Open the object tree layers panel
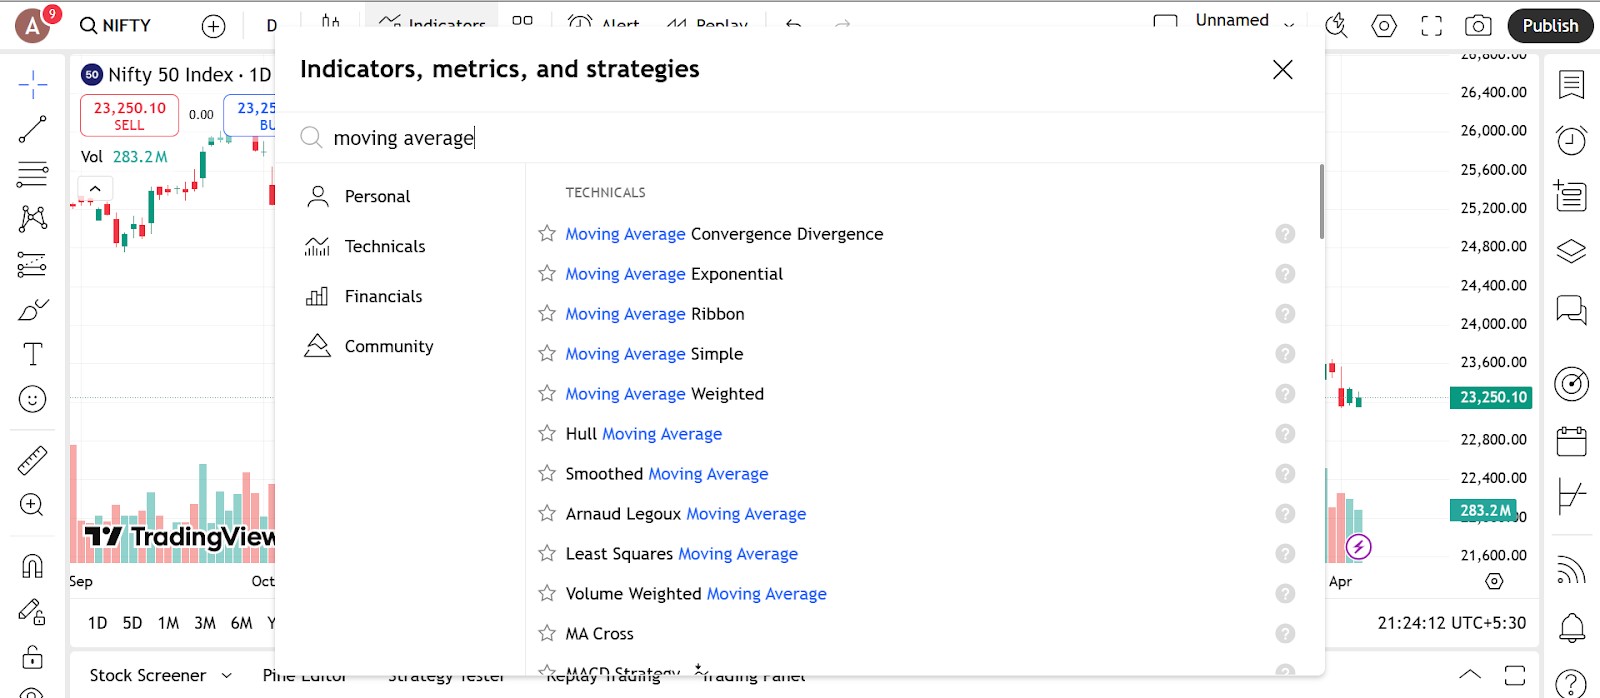The image size is (1600, 698). (x=1571, y=251)
